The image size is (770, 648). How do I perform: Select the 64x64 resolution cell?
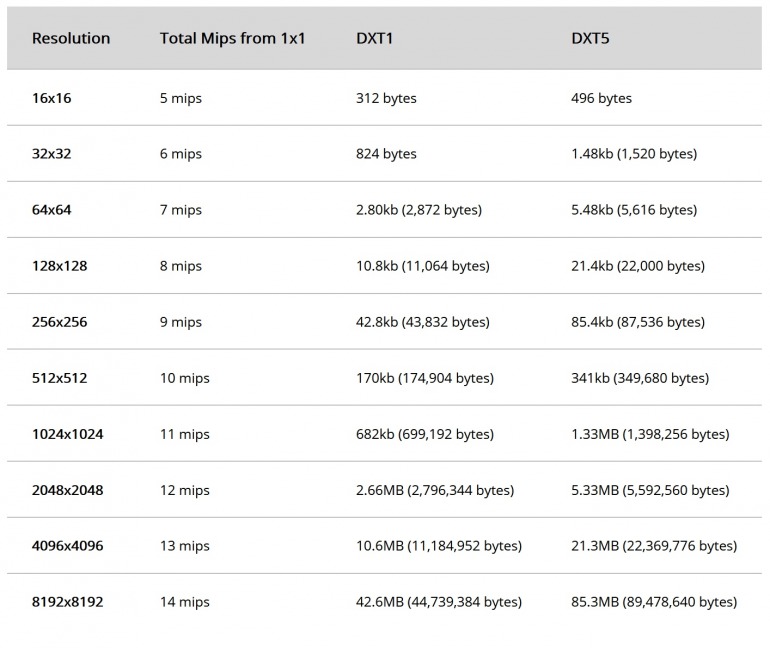click(52, 210)
